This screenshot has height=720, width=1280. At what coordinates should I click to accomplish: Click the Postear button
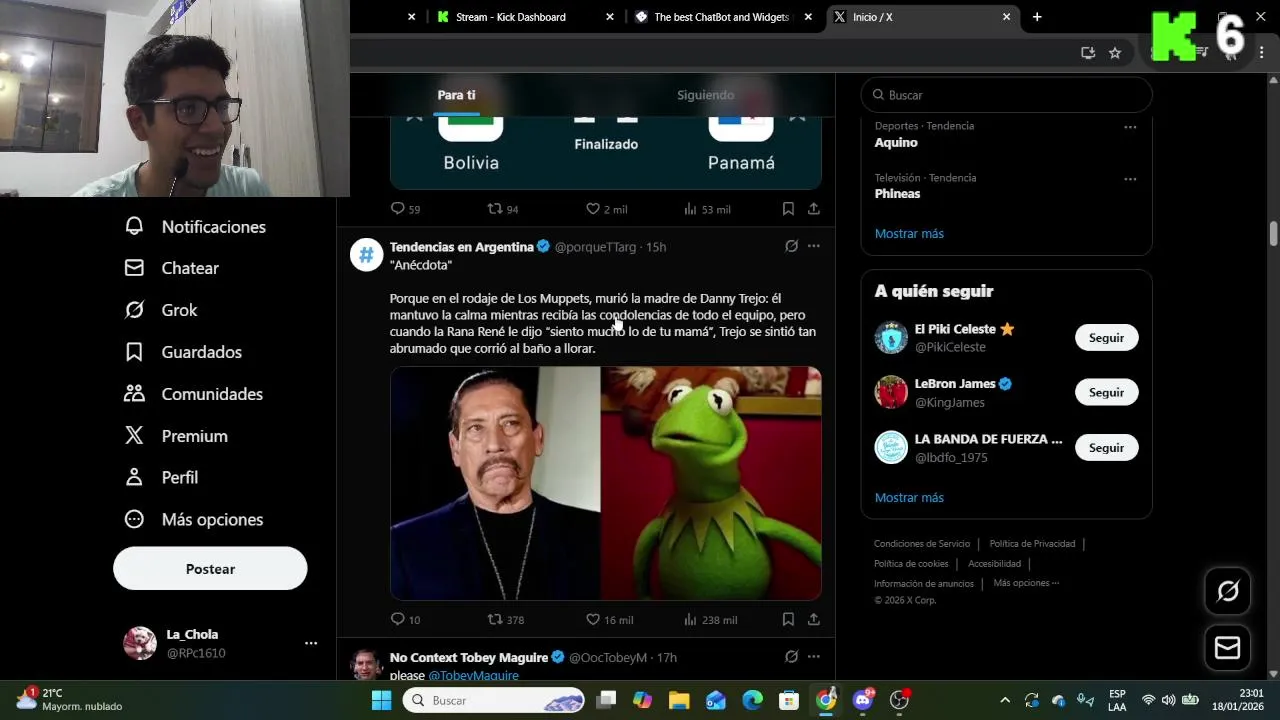coord(210,568)
